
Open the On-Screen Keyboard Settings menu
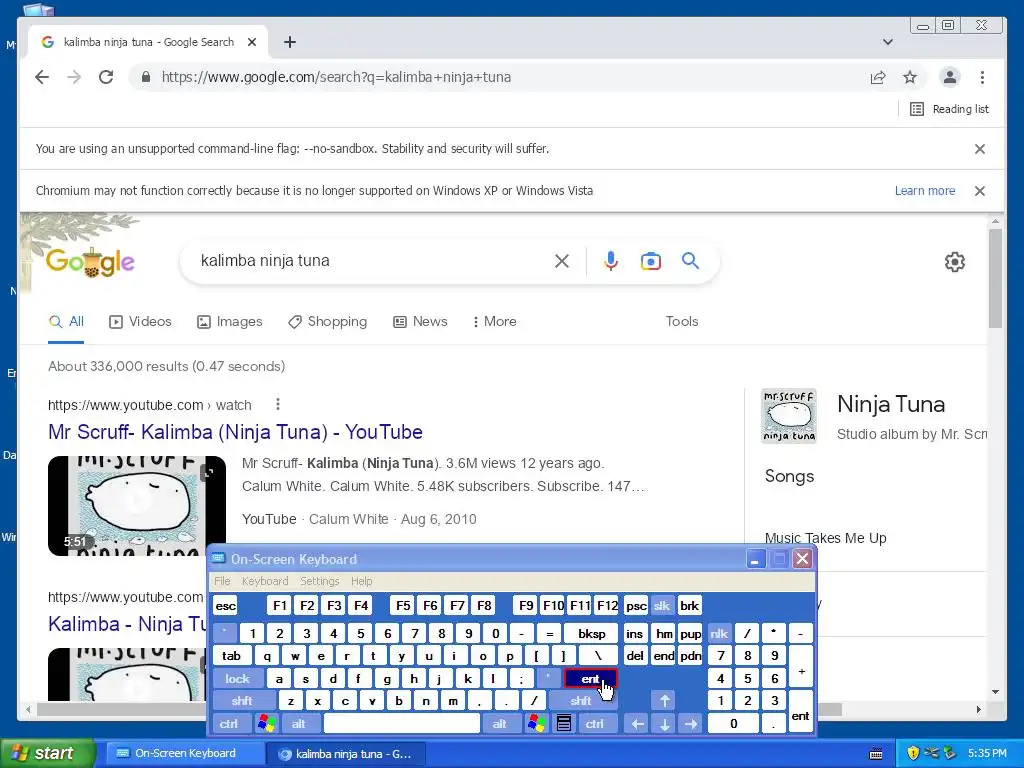tap(319, 581)
